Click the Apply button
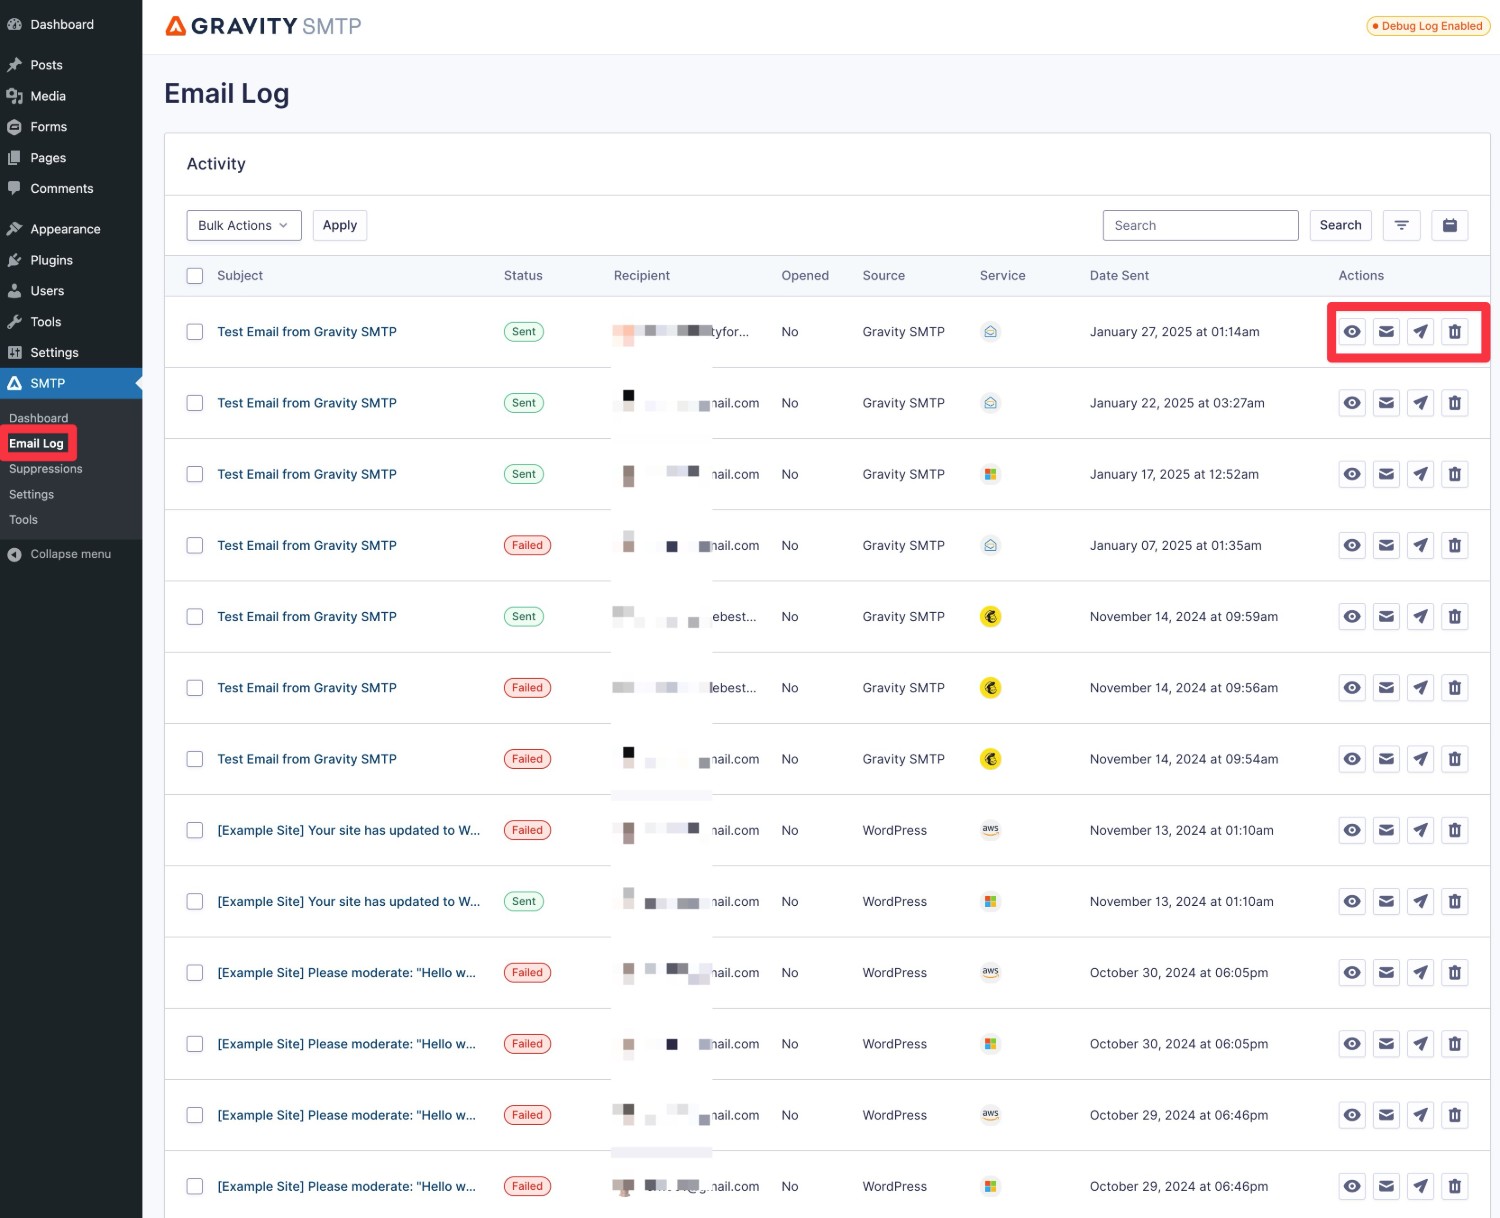1500x1218 pixels. pyautogui.click(x=340, y=226)
